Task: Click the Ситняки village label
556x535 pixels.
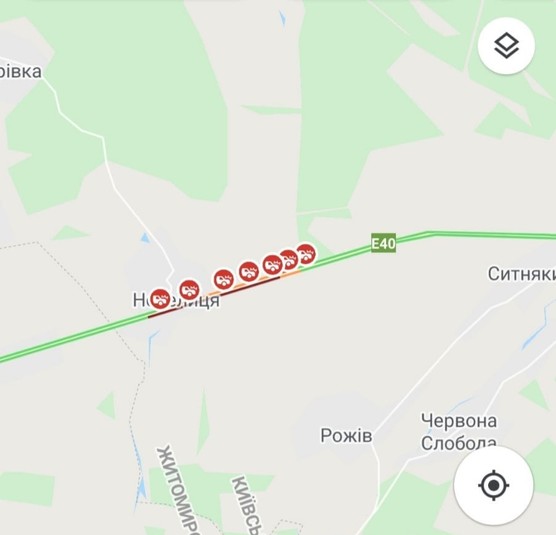Action: pyautogui.click(x=522, y=274)
